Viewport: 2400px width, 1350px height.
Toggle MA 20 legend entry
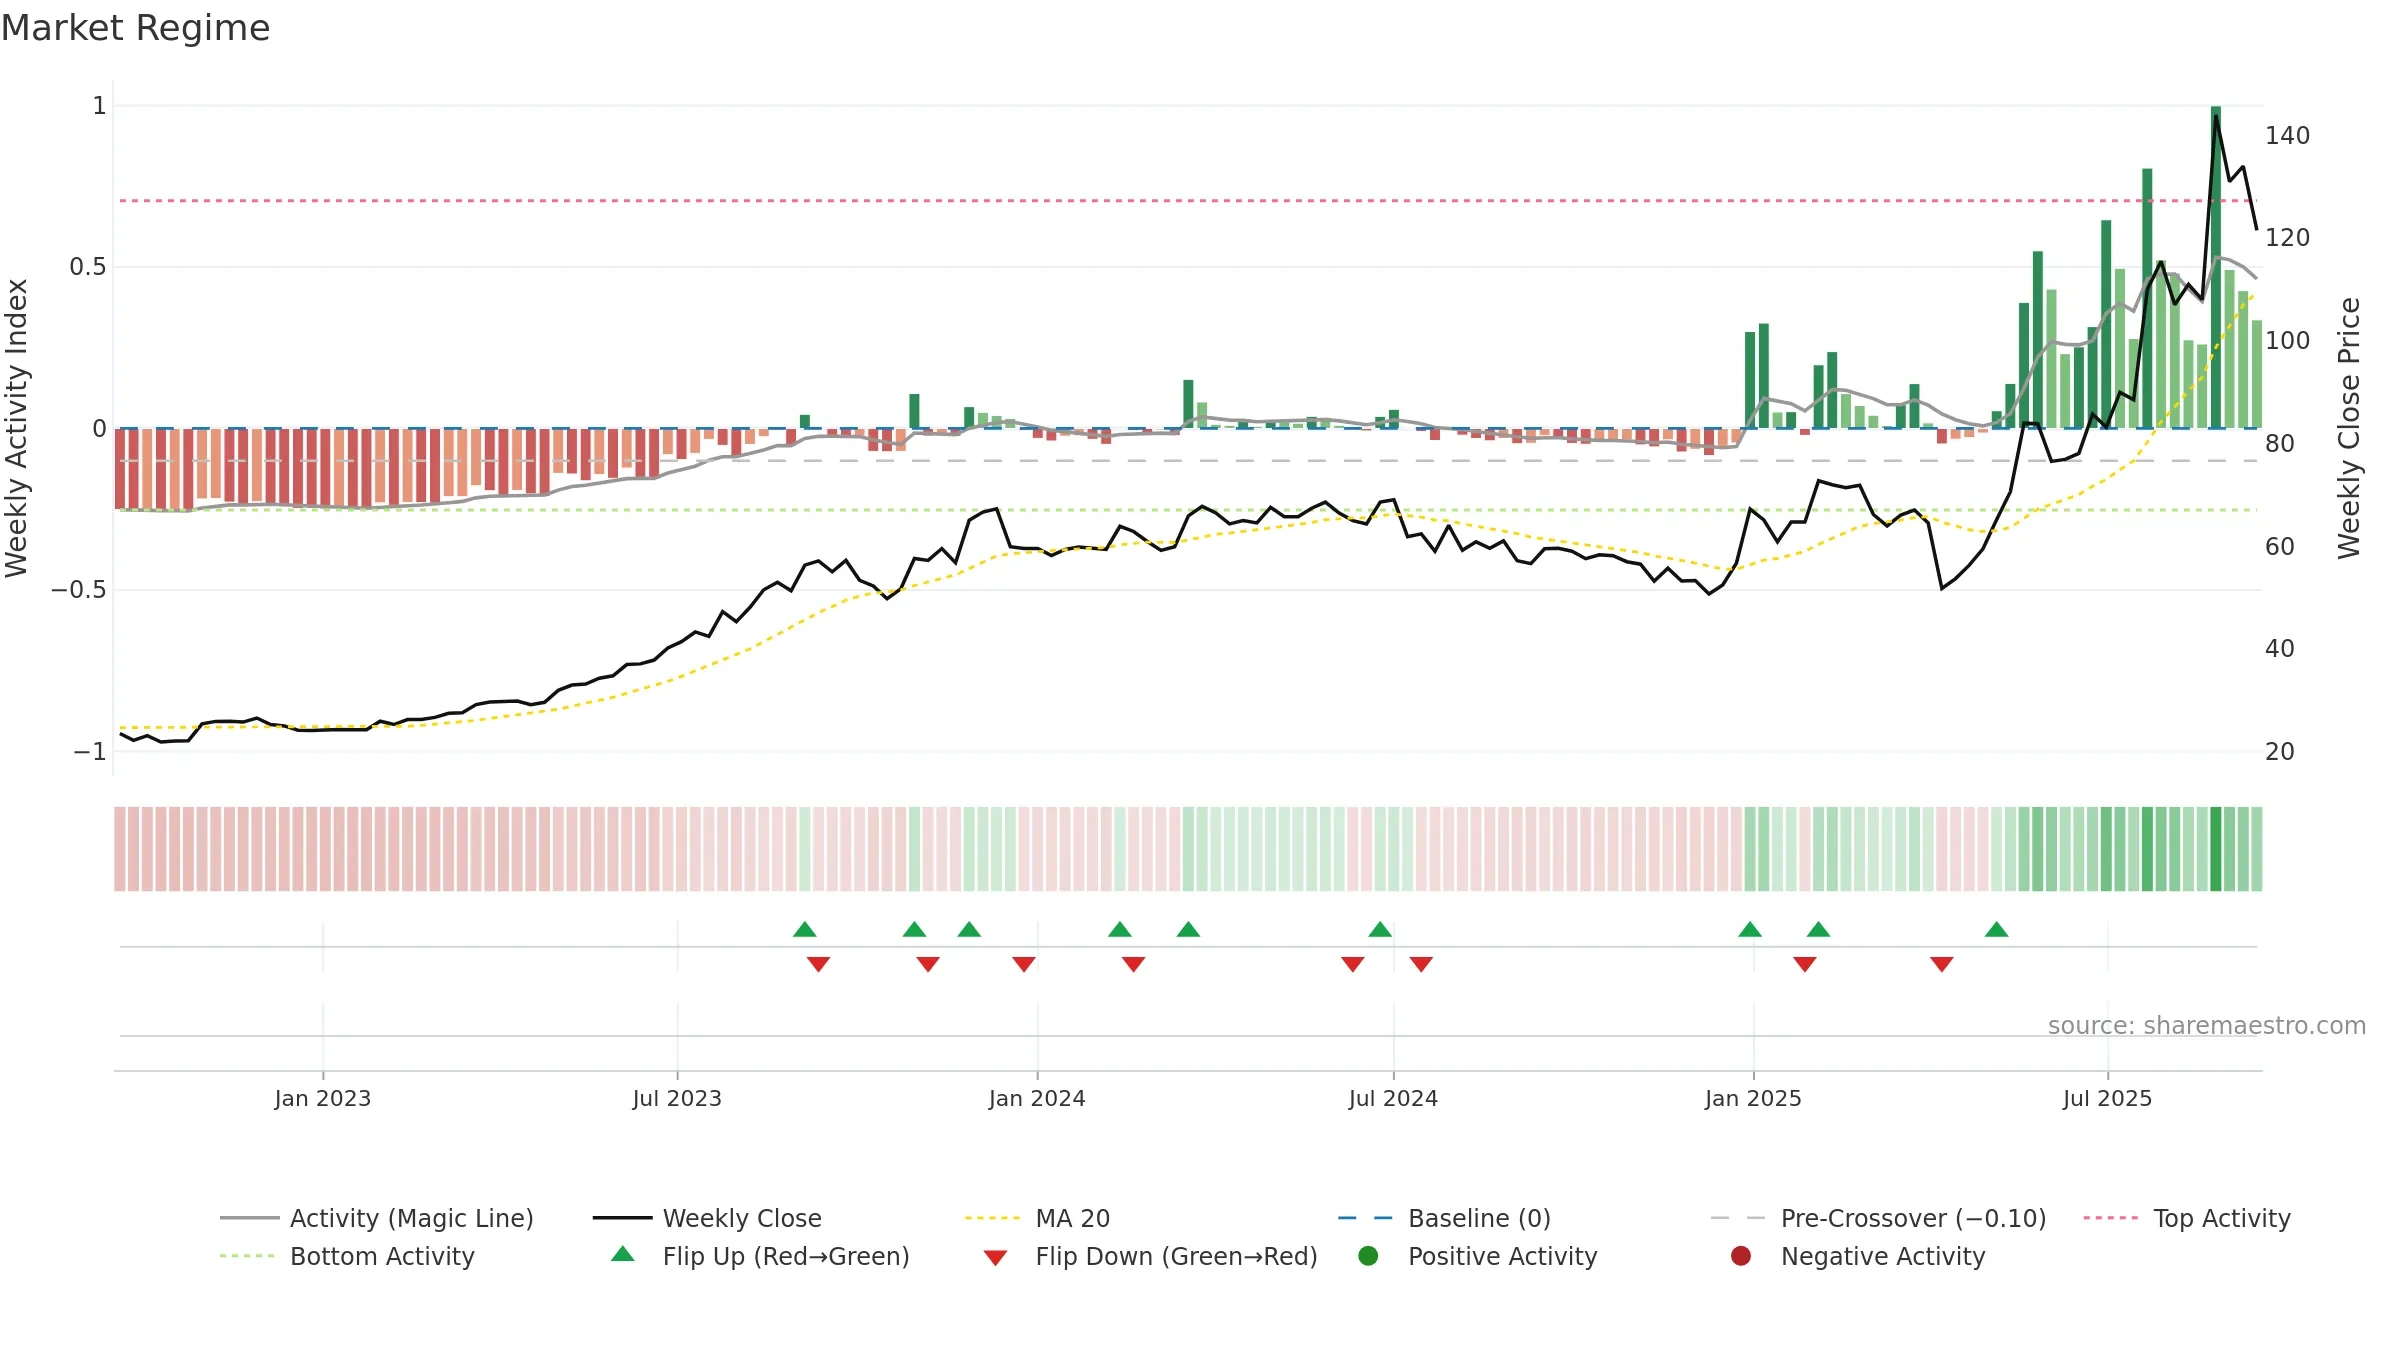(x=1037, y=1218)
